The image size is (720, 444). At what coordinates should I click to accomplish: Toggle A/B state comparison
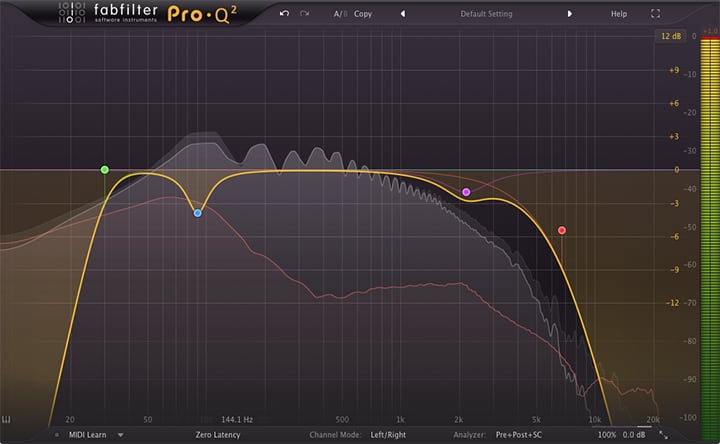(x=340, y=14)
